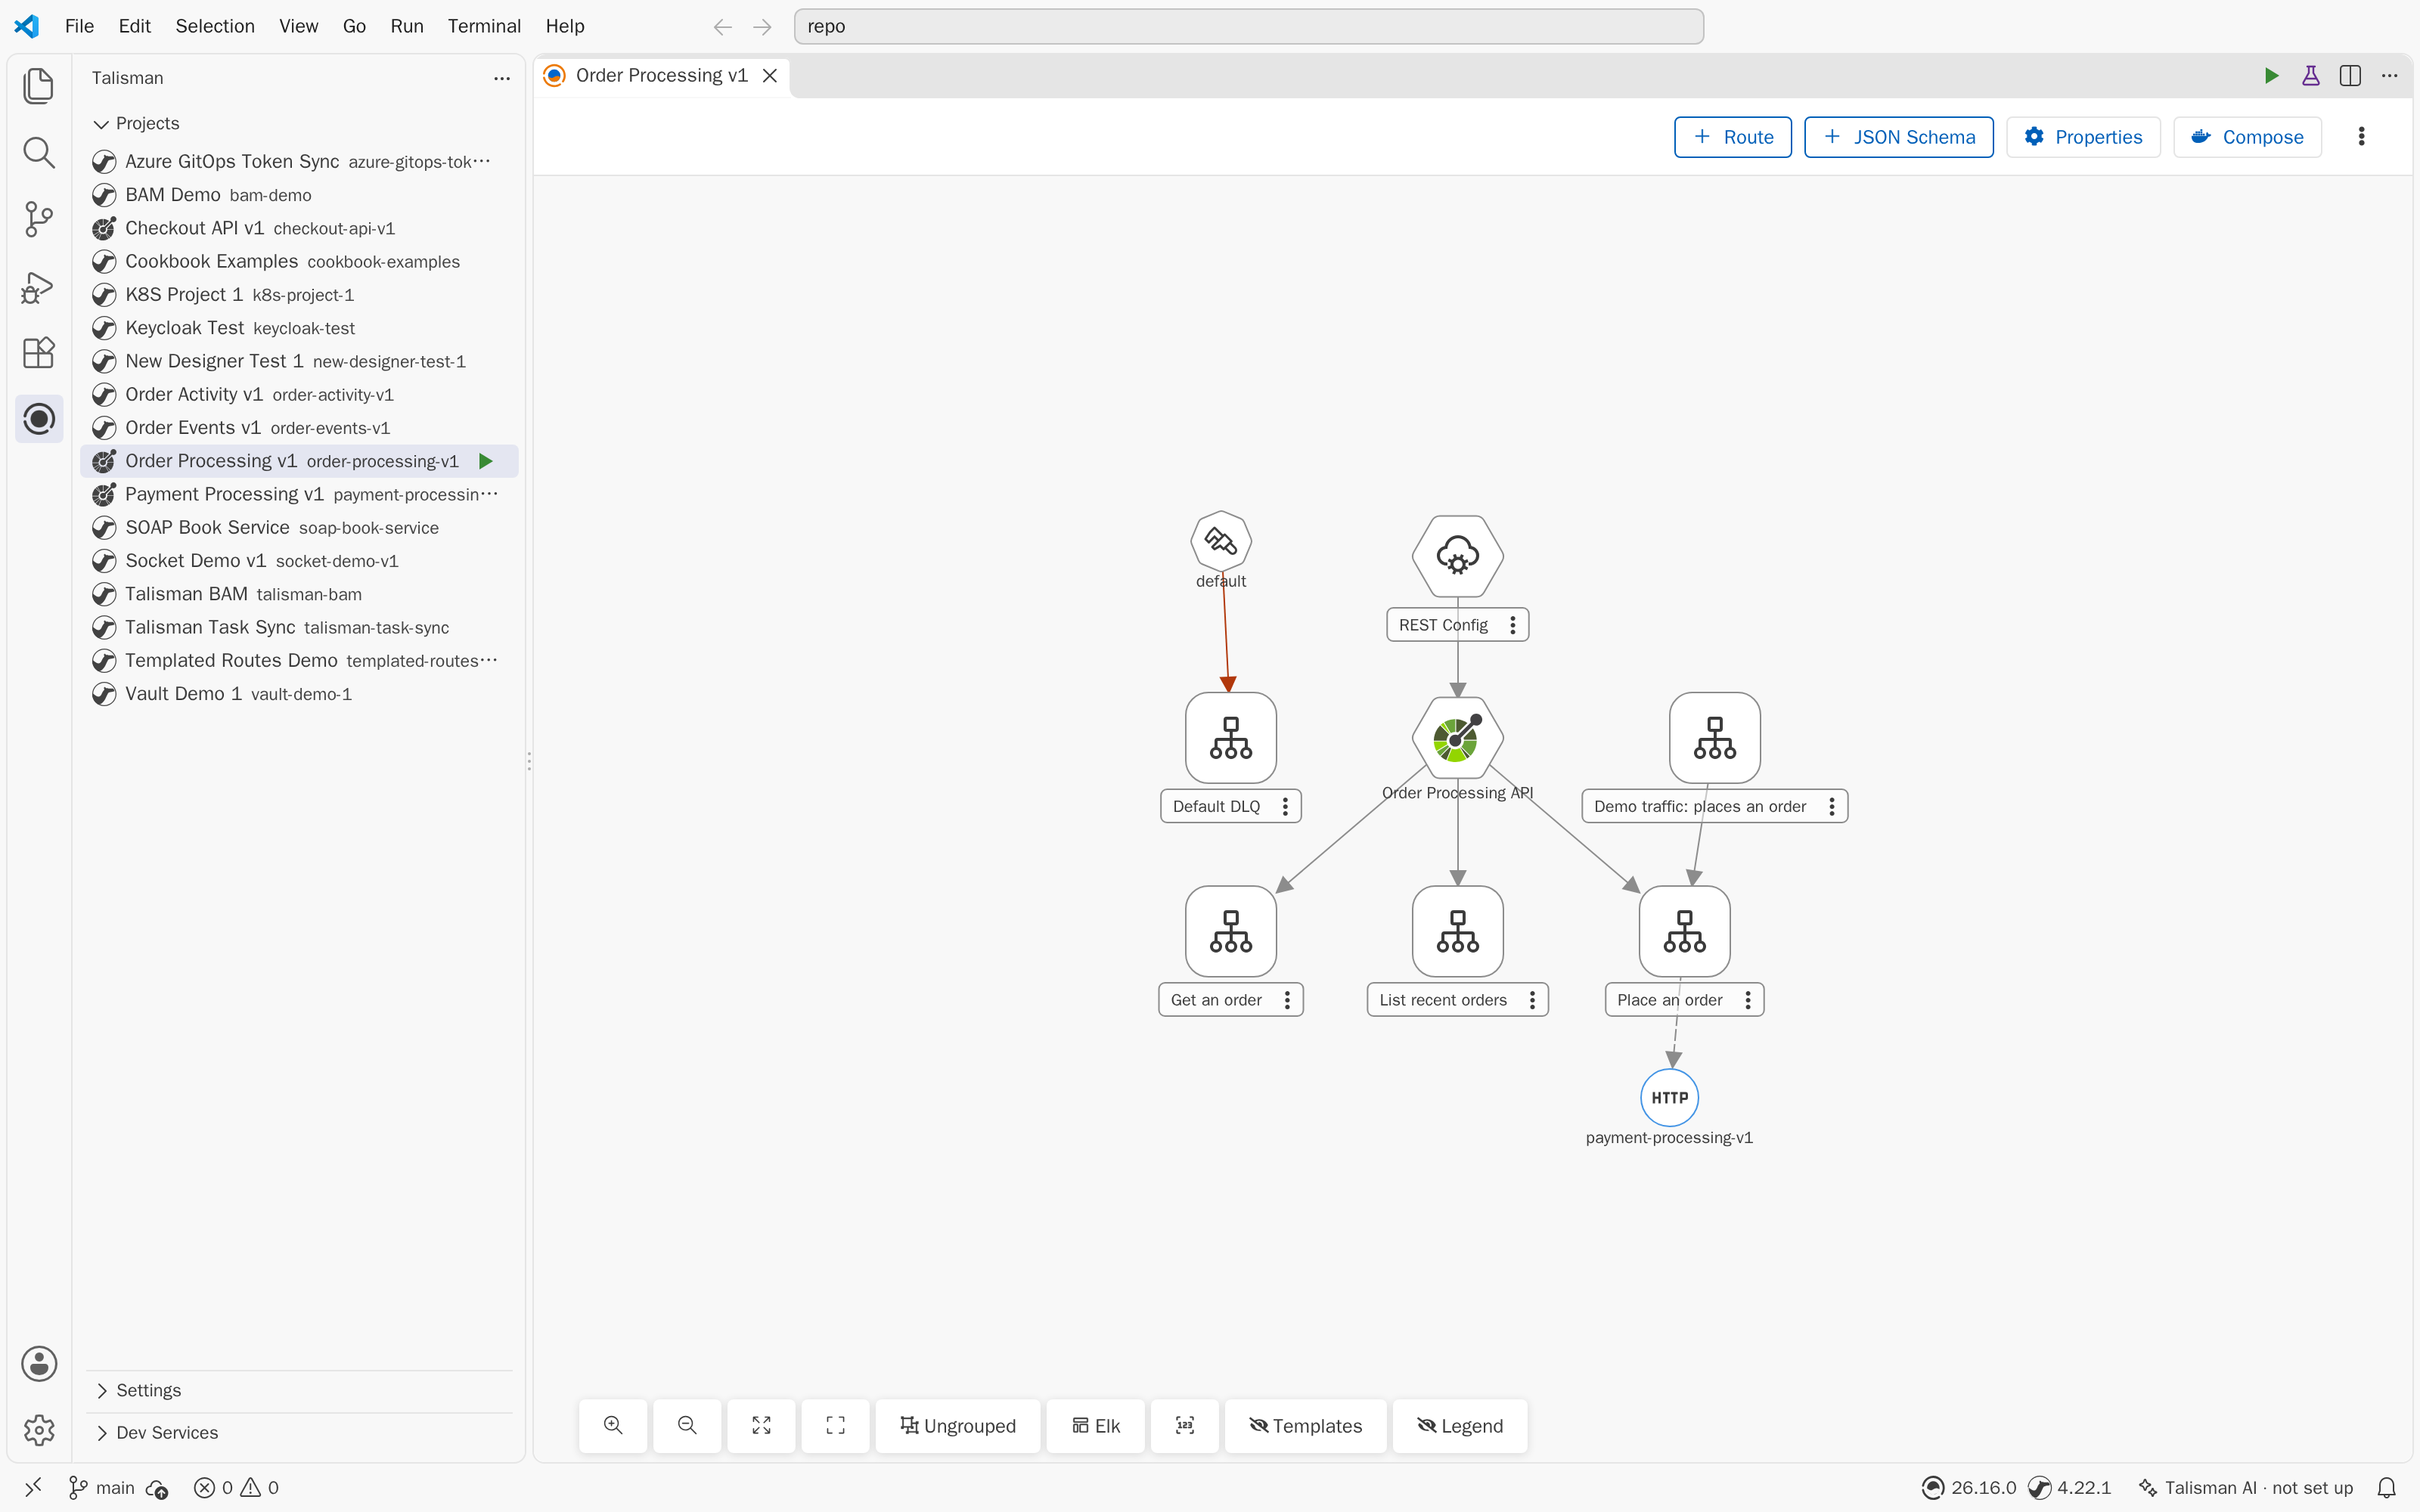Run Order Processing v1 with the green play icon
The width and height of the screenshot is (2420, 1512).
(485, 461)
